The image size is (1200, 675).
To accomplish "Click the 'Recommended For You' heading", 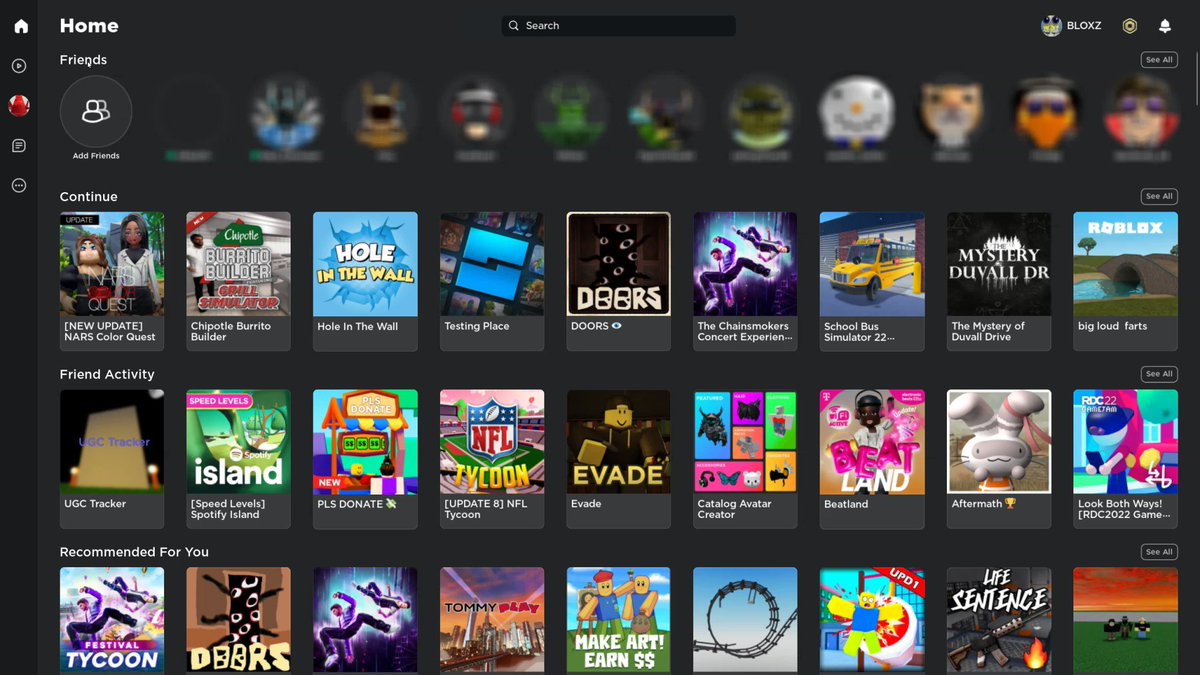I will tap(134, 552).
